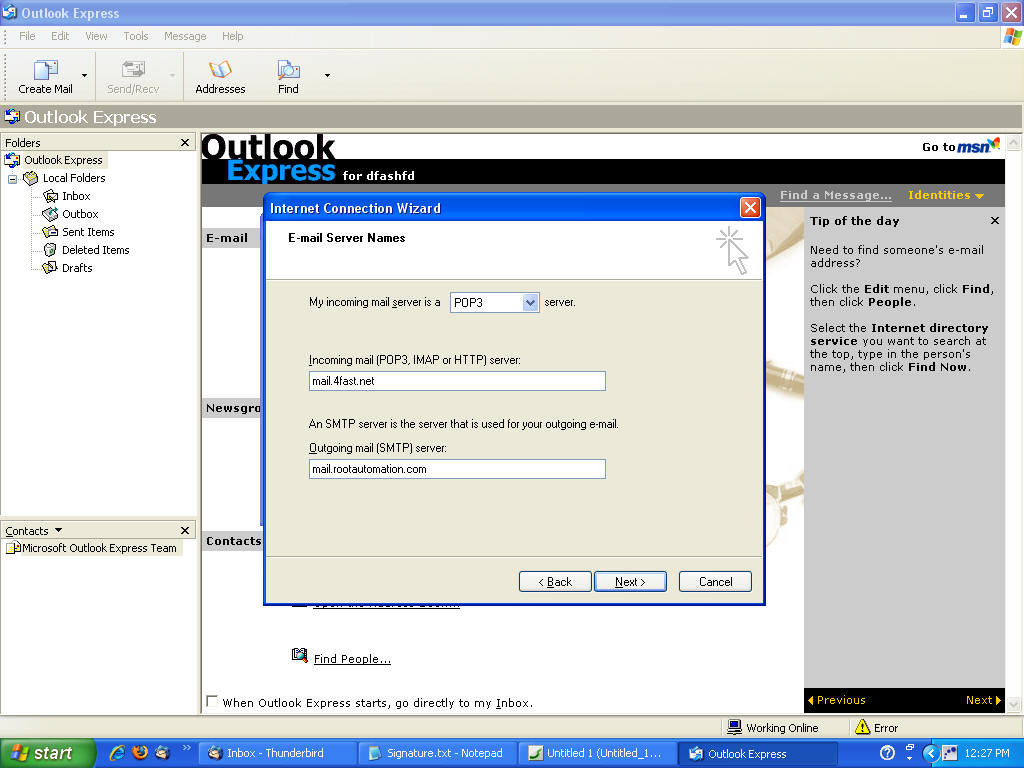The height and width of the screenshot is (768, 1024).
Task: Open the Drafts folder icon
Action: pyautogui.click(x=50, y=268)
